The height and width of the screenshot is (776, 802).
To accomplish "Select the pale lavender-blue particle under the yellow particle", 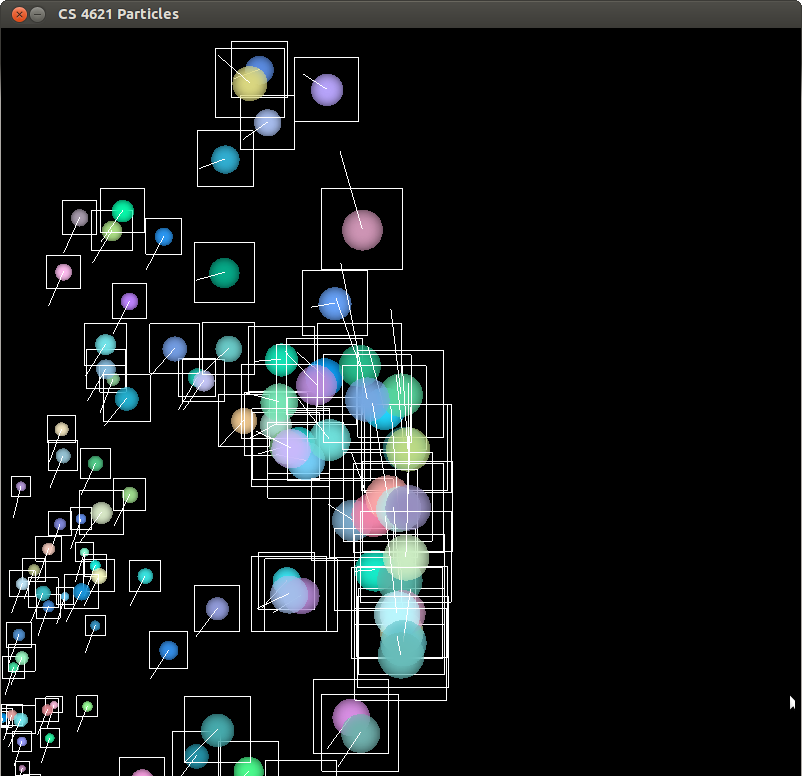I will coord(267,123).
